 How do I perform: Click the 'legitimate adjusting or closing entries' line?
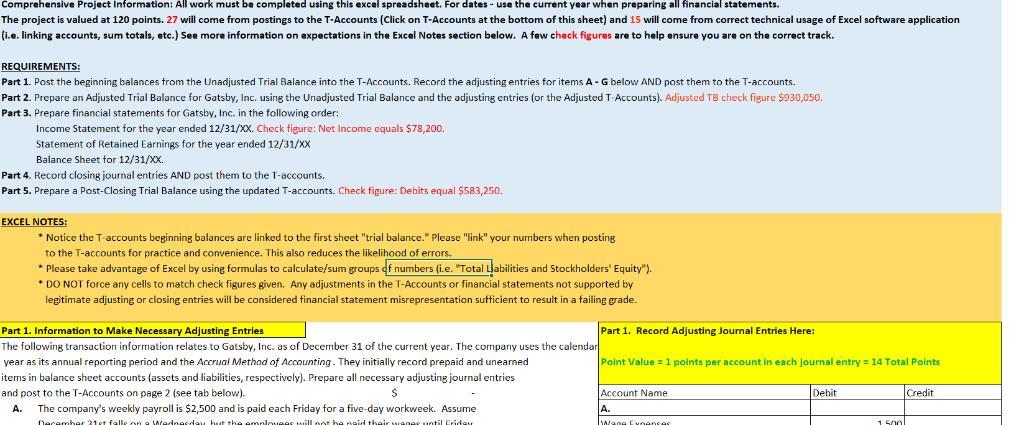[341, 300]
